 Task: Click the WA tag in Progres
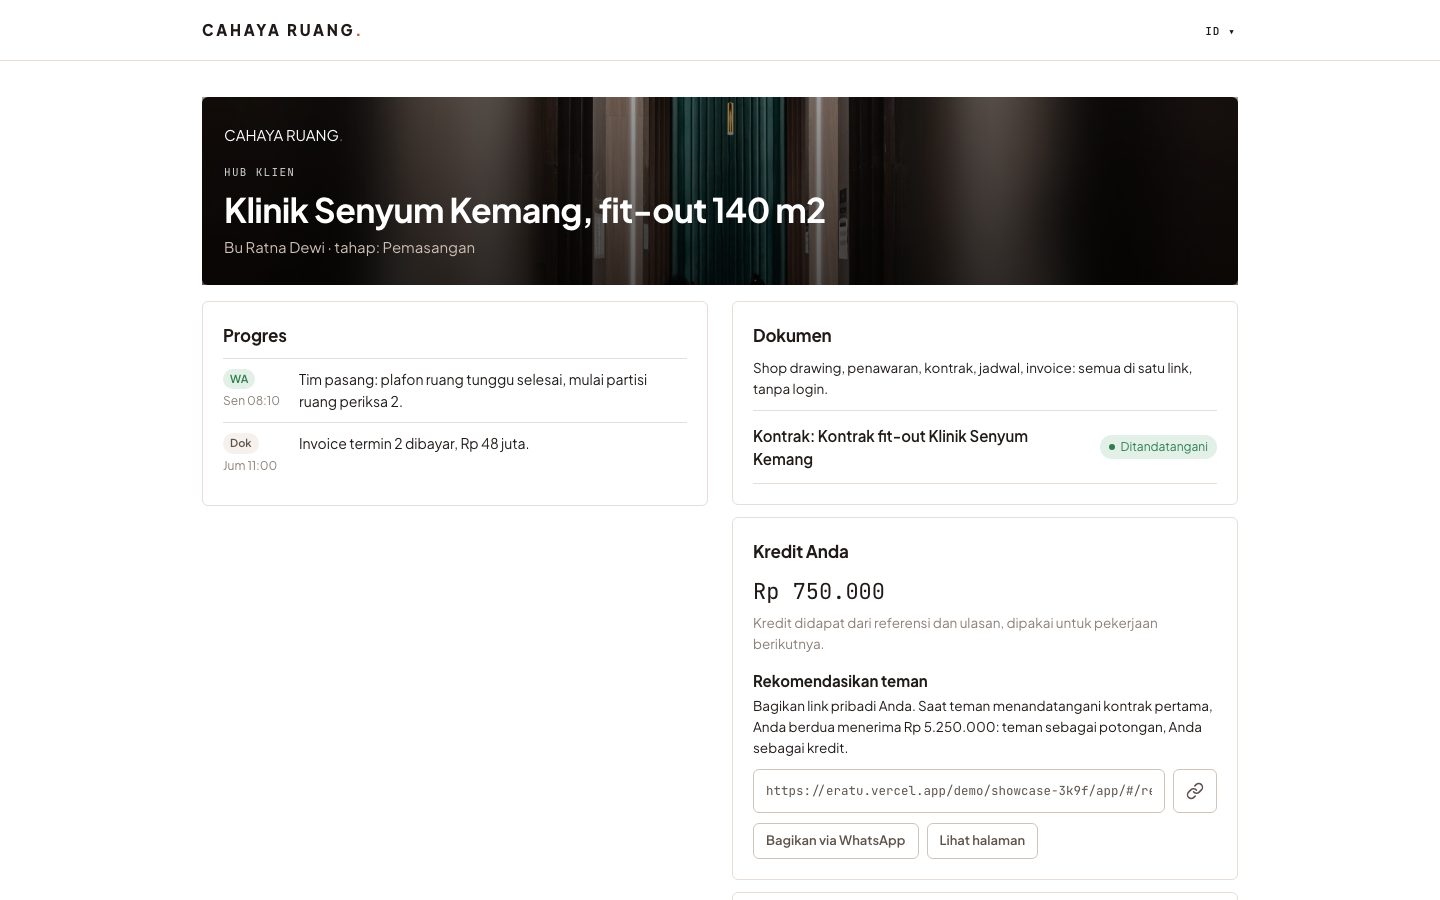point(239,379)
